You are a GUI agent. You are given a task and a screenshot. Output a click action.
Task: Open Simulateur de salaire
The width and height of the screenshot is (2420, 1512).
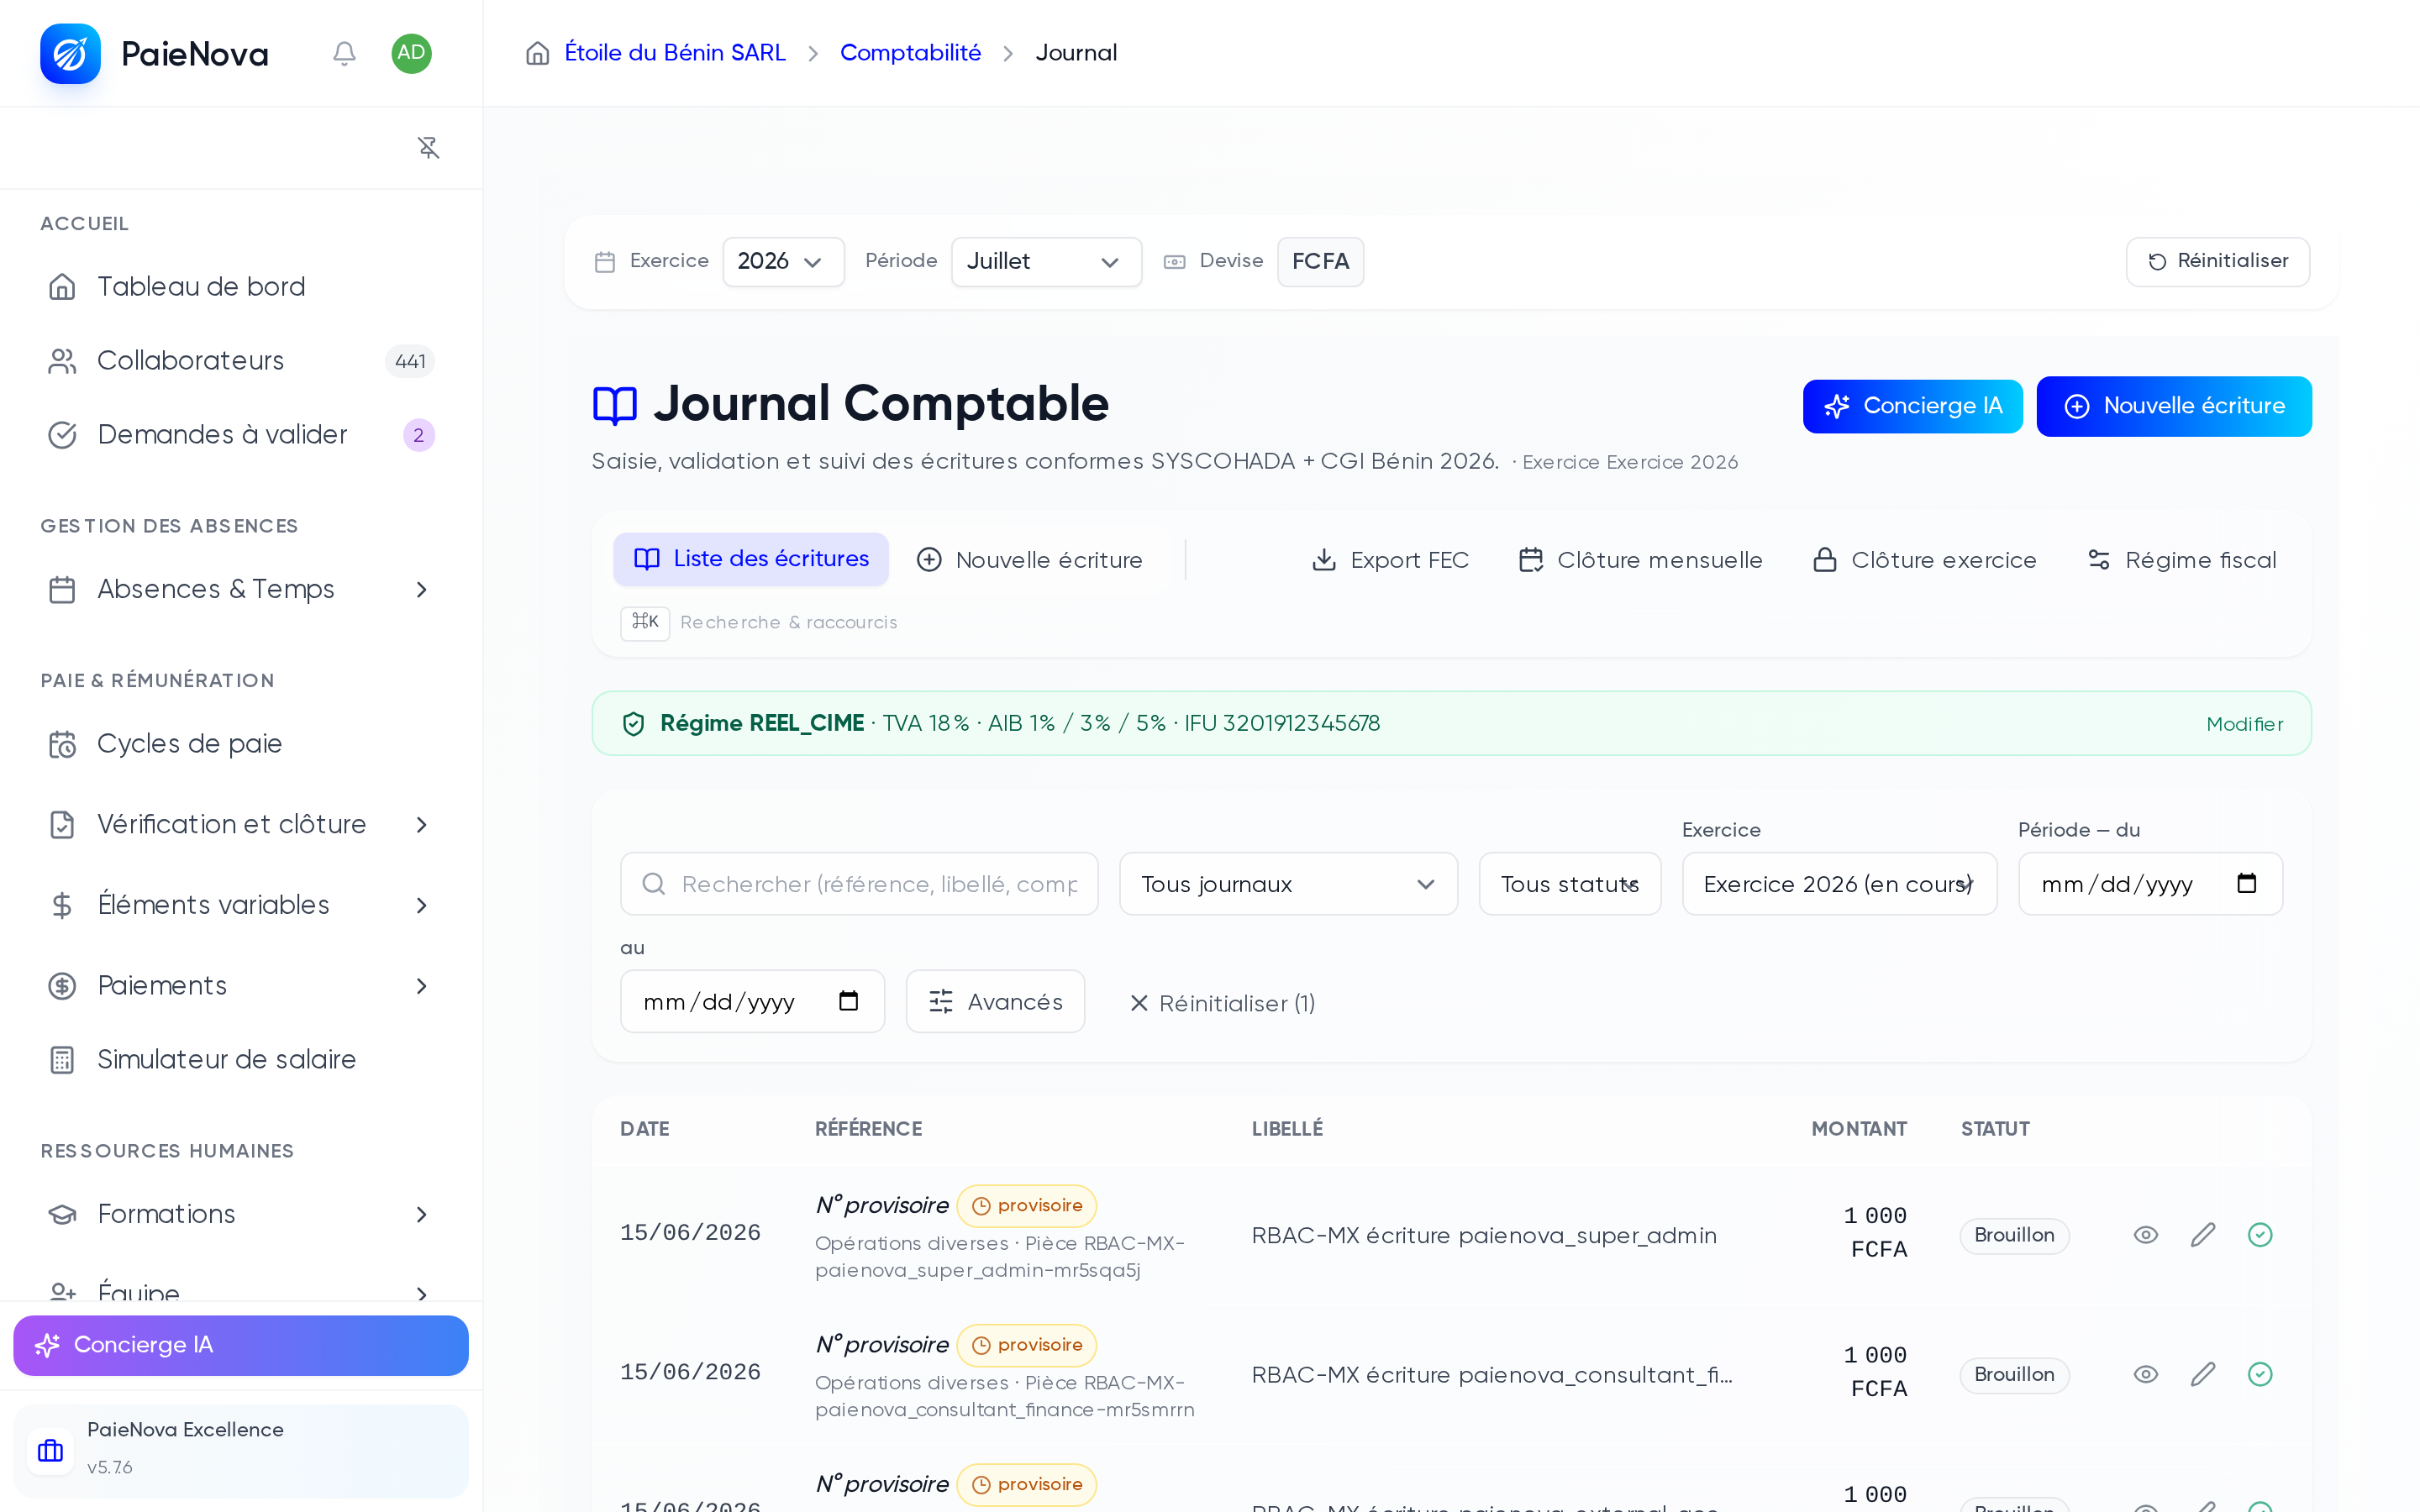241,1060
